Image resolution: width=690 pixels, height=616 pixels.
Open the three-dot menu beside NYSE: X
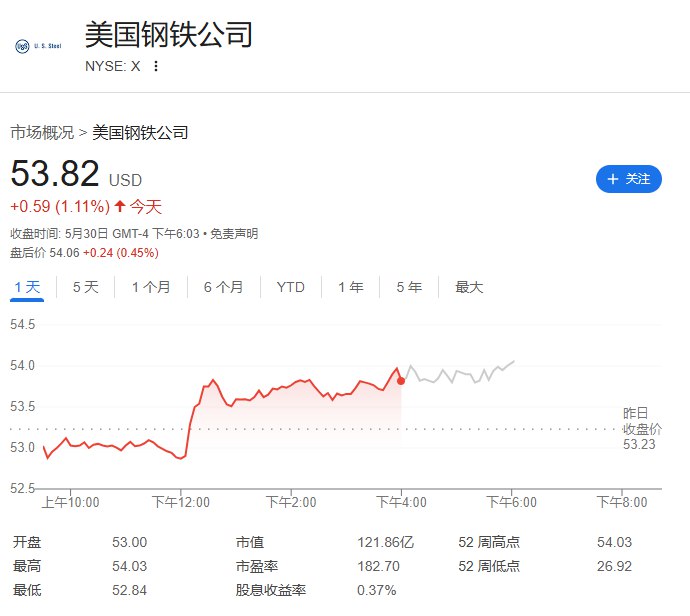(156, 66)
